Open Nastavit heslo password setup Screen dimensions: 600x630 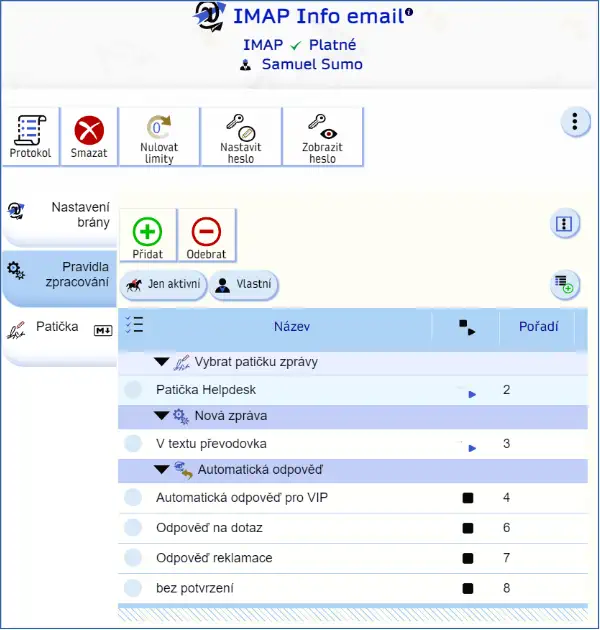pos(241,137)
